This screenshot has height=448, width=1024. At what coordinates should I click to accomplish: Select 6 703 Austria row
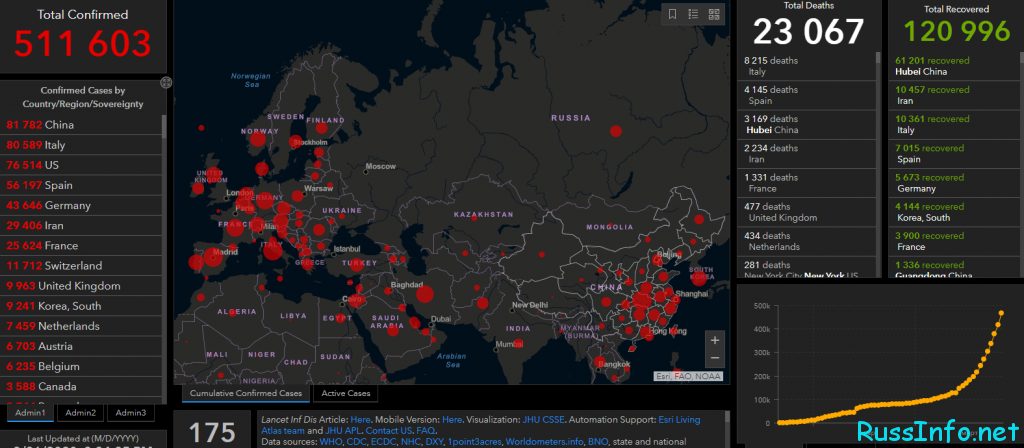point(80,347)
